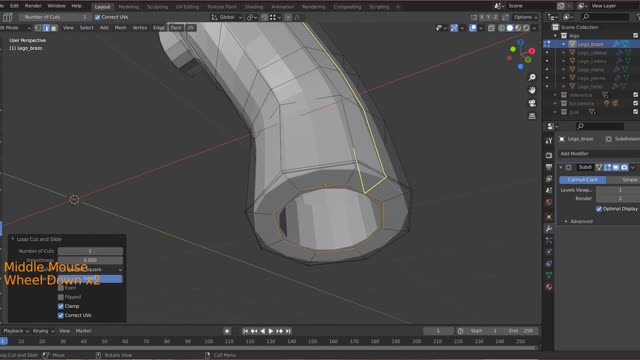Click Number of Cuts field in Loop Cut panel

point(90,251)
